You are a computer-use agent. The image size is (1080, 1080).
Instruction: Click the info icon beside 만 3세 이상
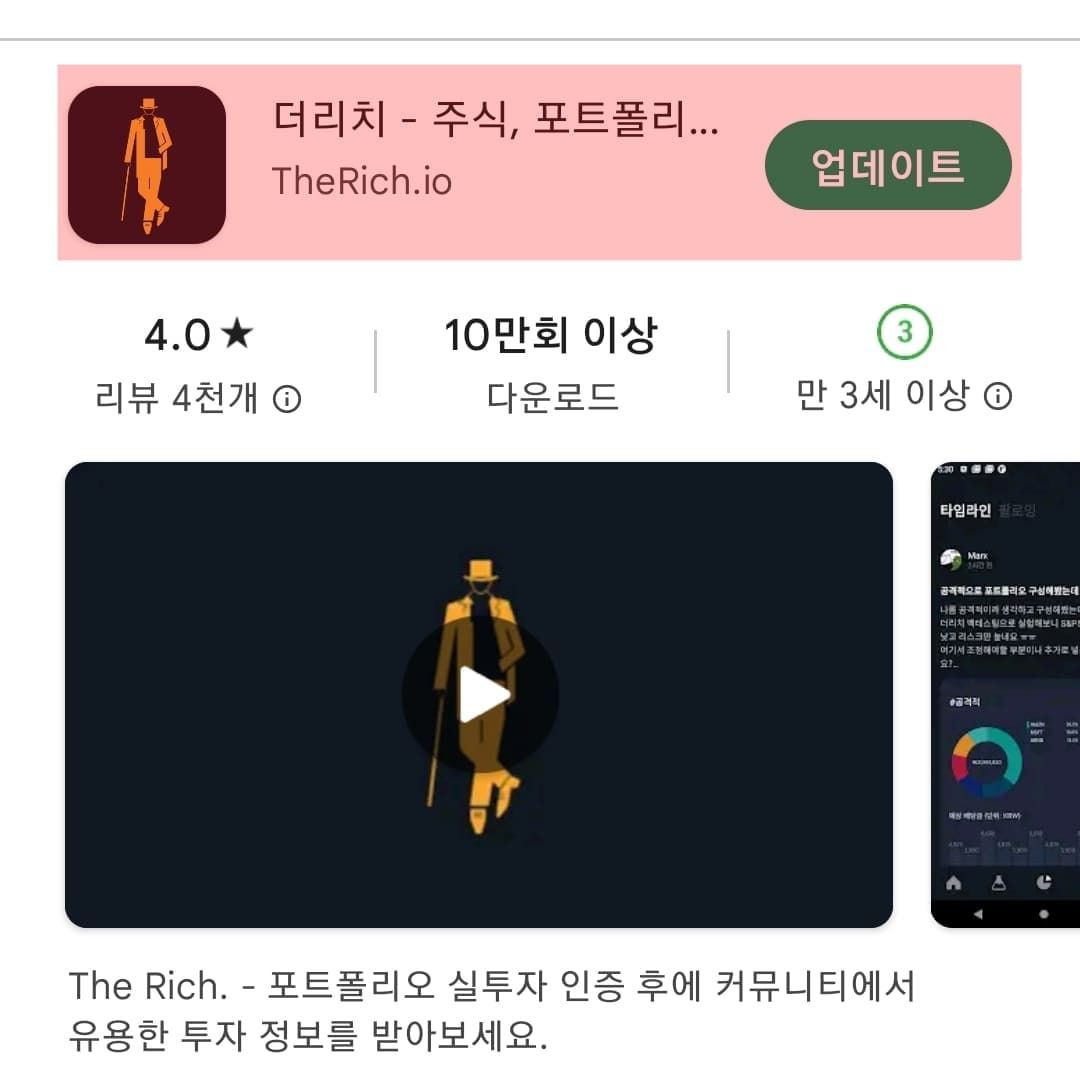click(998, 396)
